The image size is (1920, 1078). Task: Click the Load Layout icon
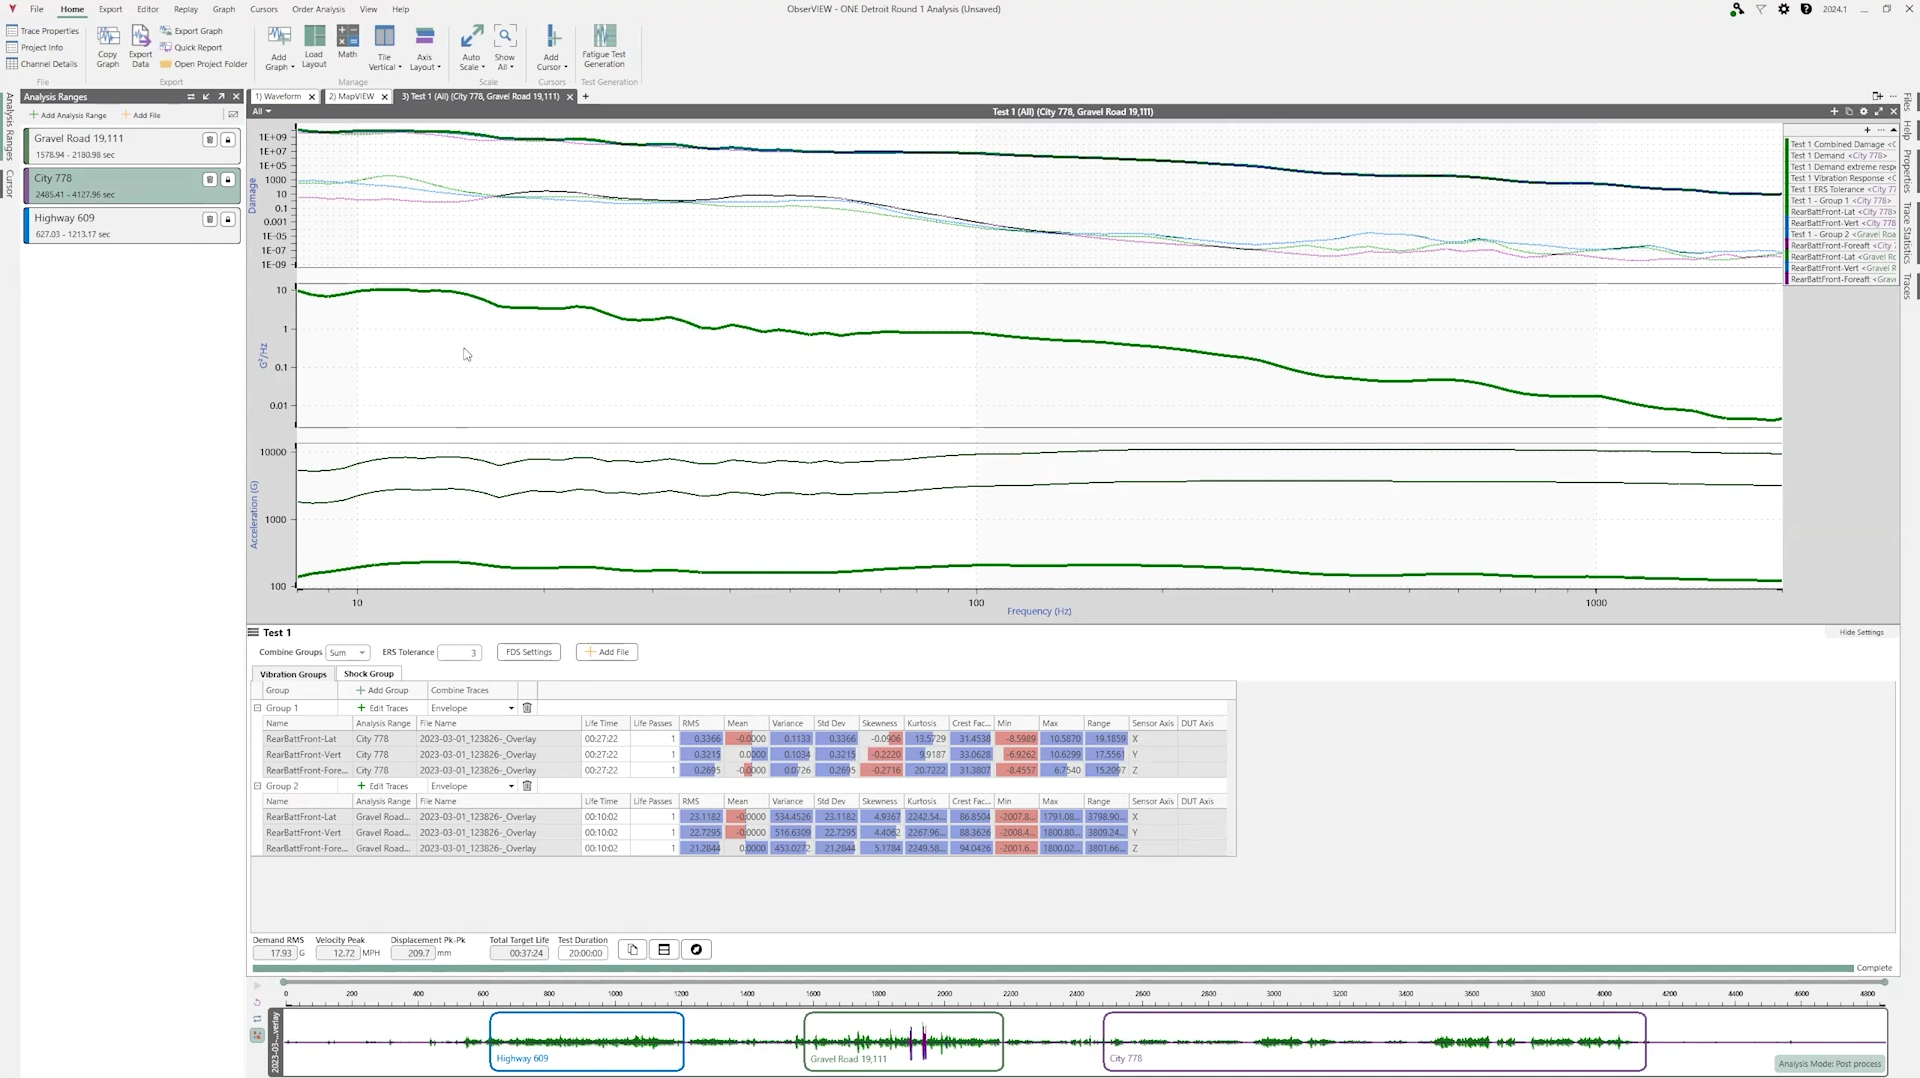point(314,46)
